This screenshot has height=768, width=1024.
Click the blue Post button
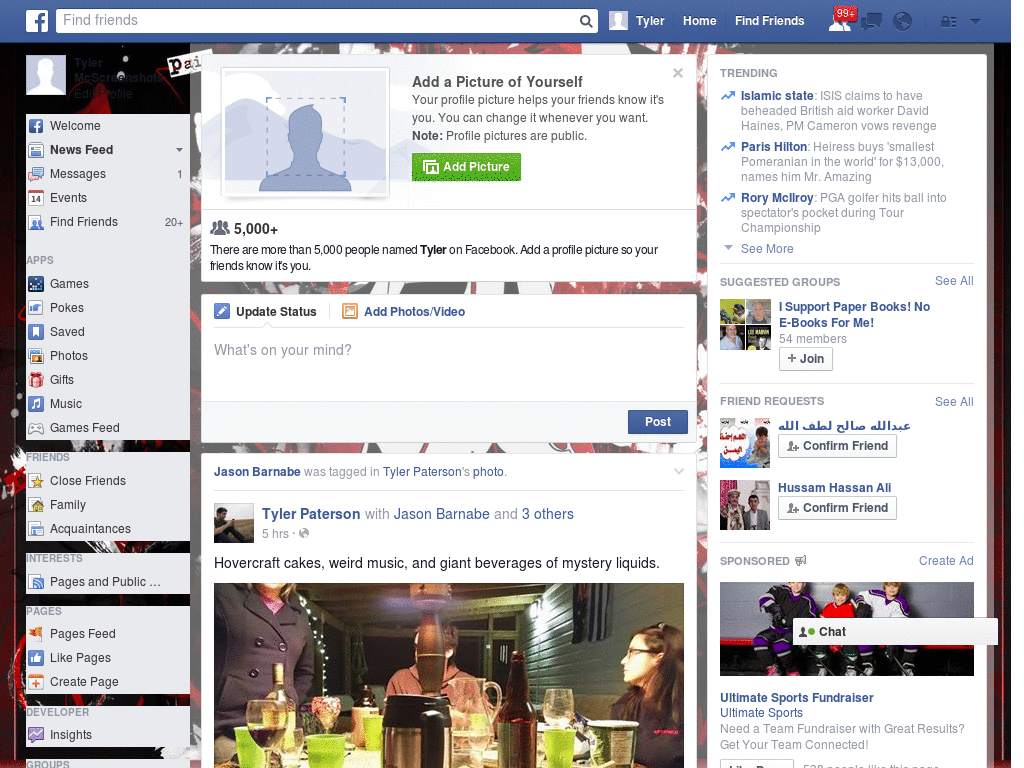point(658,422)
